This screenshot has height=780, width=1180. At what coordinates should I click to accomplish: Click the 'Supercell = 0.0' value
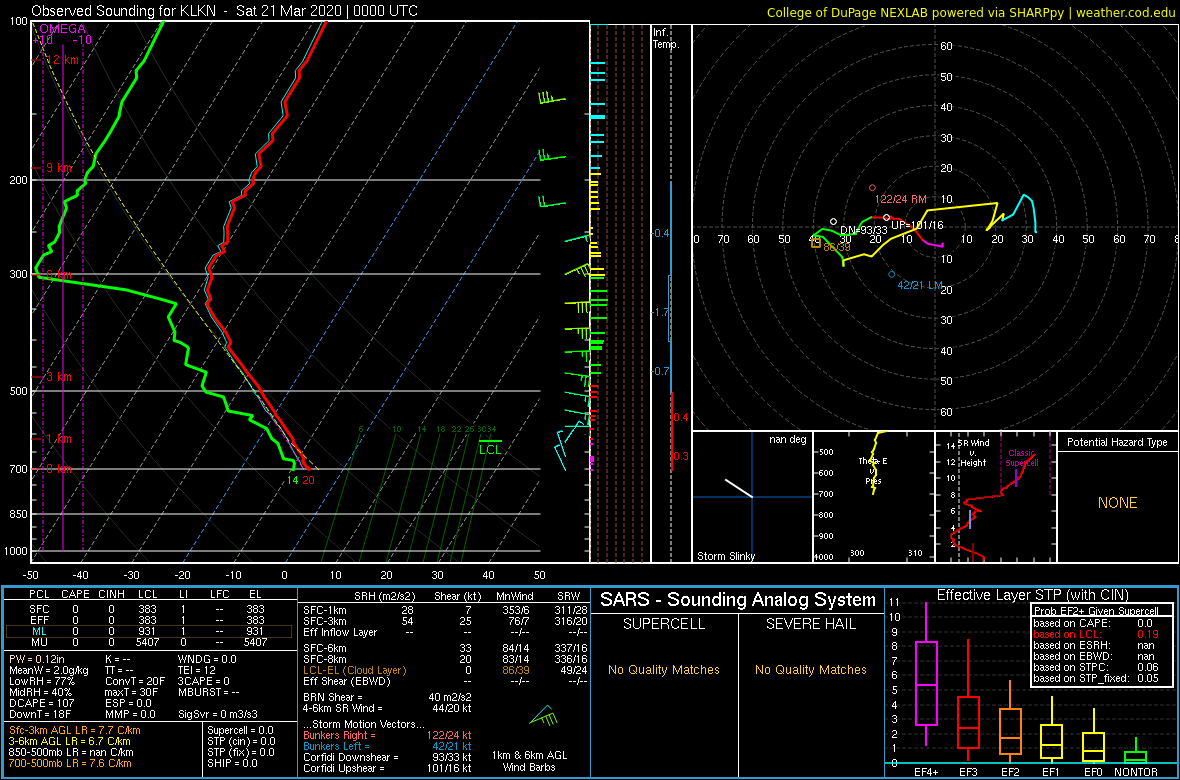point(241,730)
